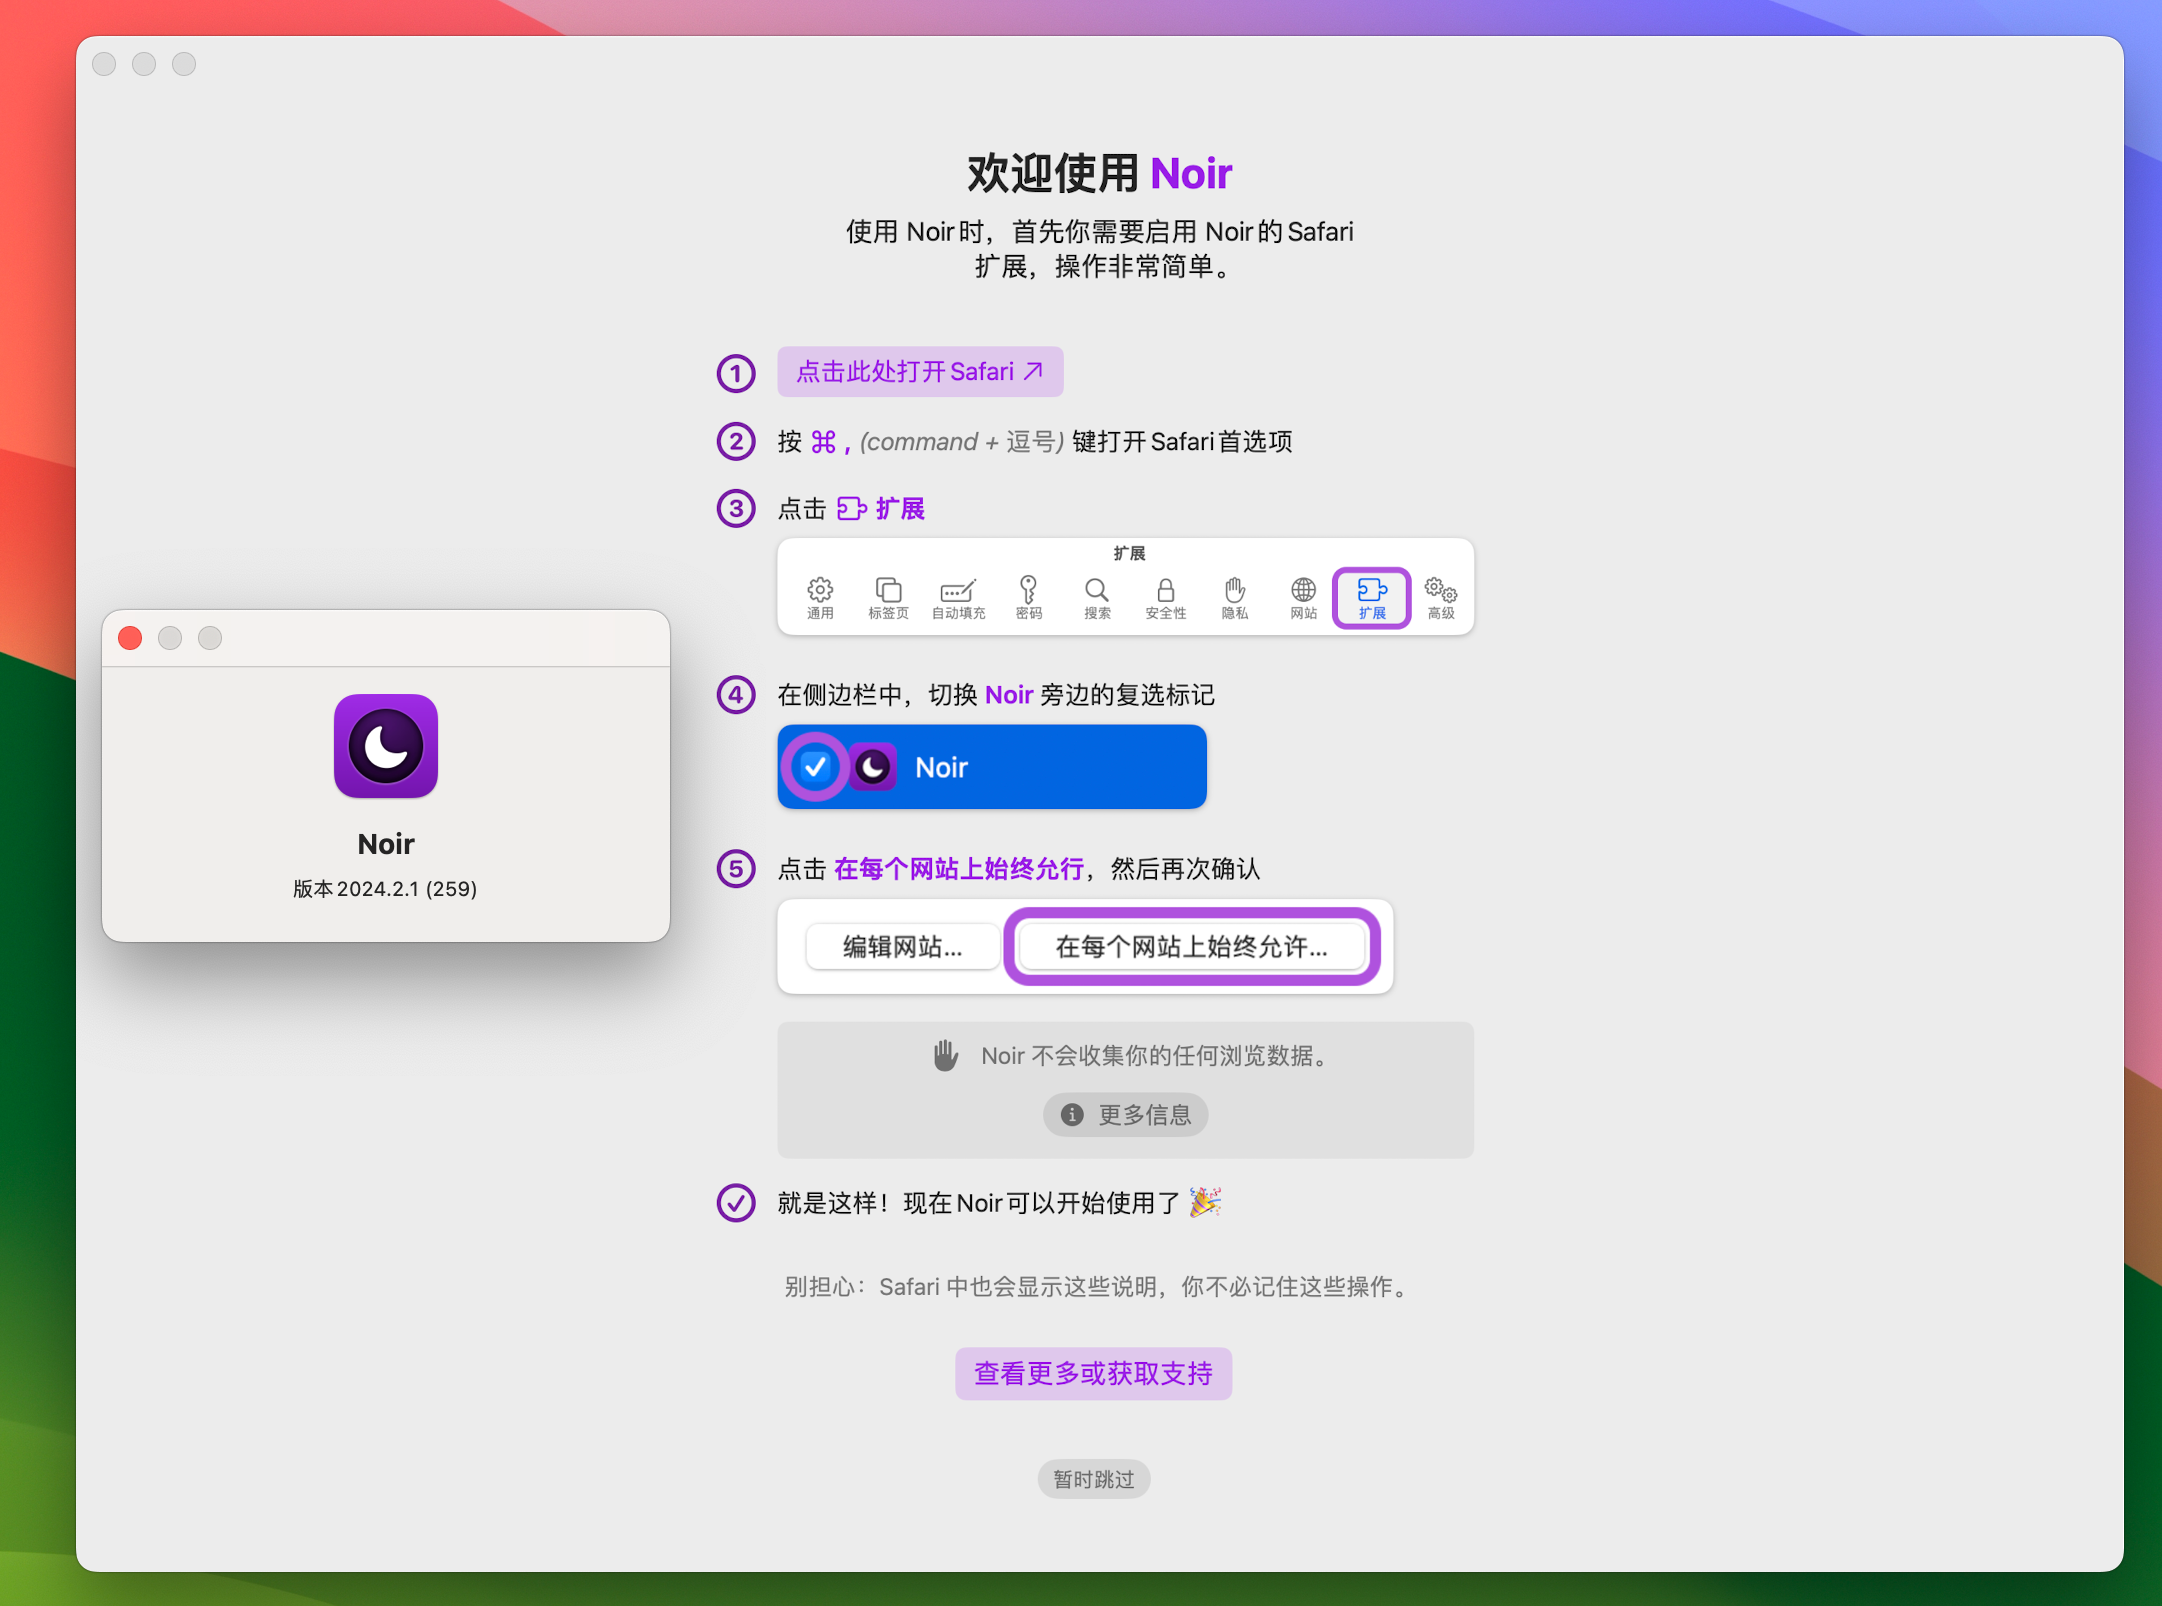This screenshot has width=2162, height=1606.
Task: Click the text '就是这样！现在 Noir 可以开始使用了'
Action: (x=979, y=1203)
